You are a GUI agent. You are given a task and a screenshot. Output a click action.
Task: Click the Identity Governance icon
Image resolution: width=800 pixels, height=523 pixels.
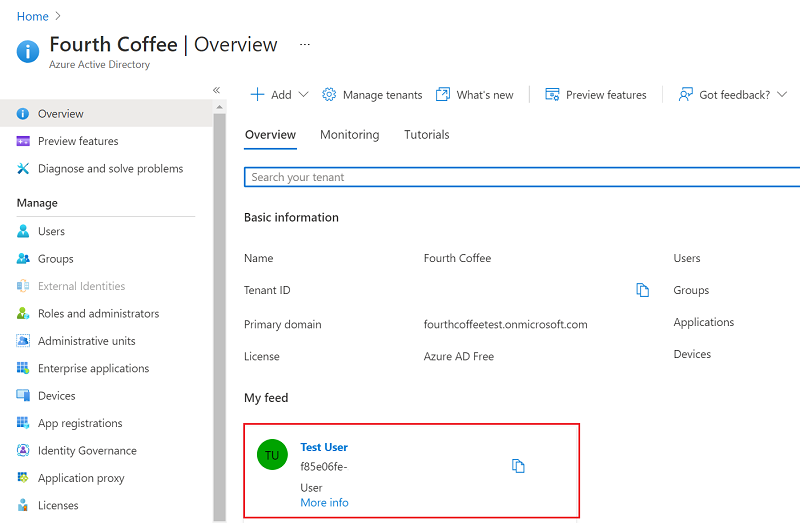tap(23, 451)
